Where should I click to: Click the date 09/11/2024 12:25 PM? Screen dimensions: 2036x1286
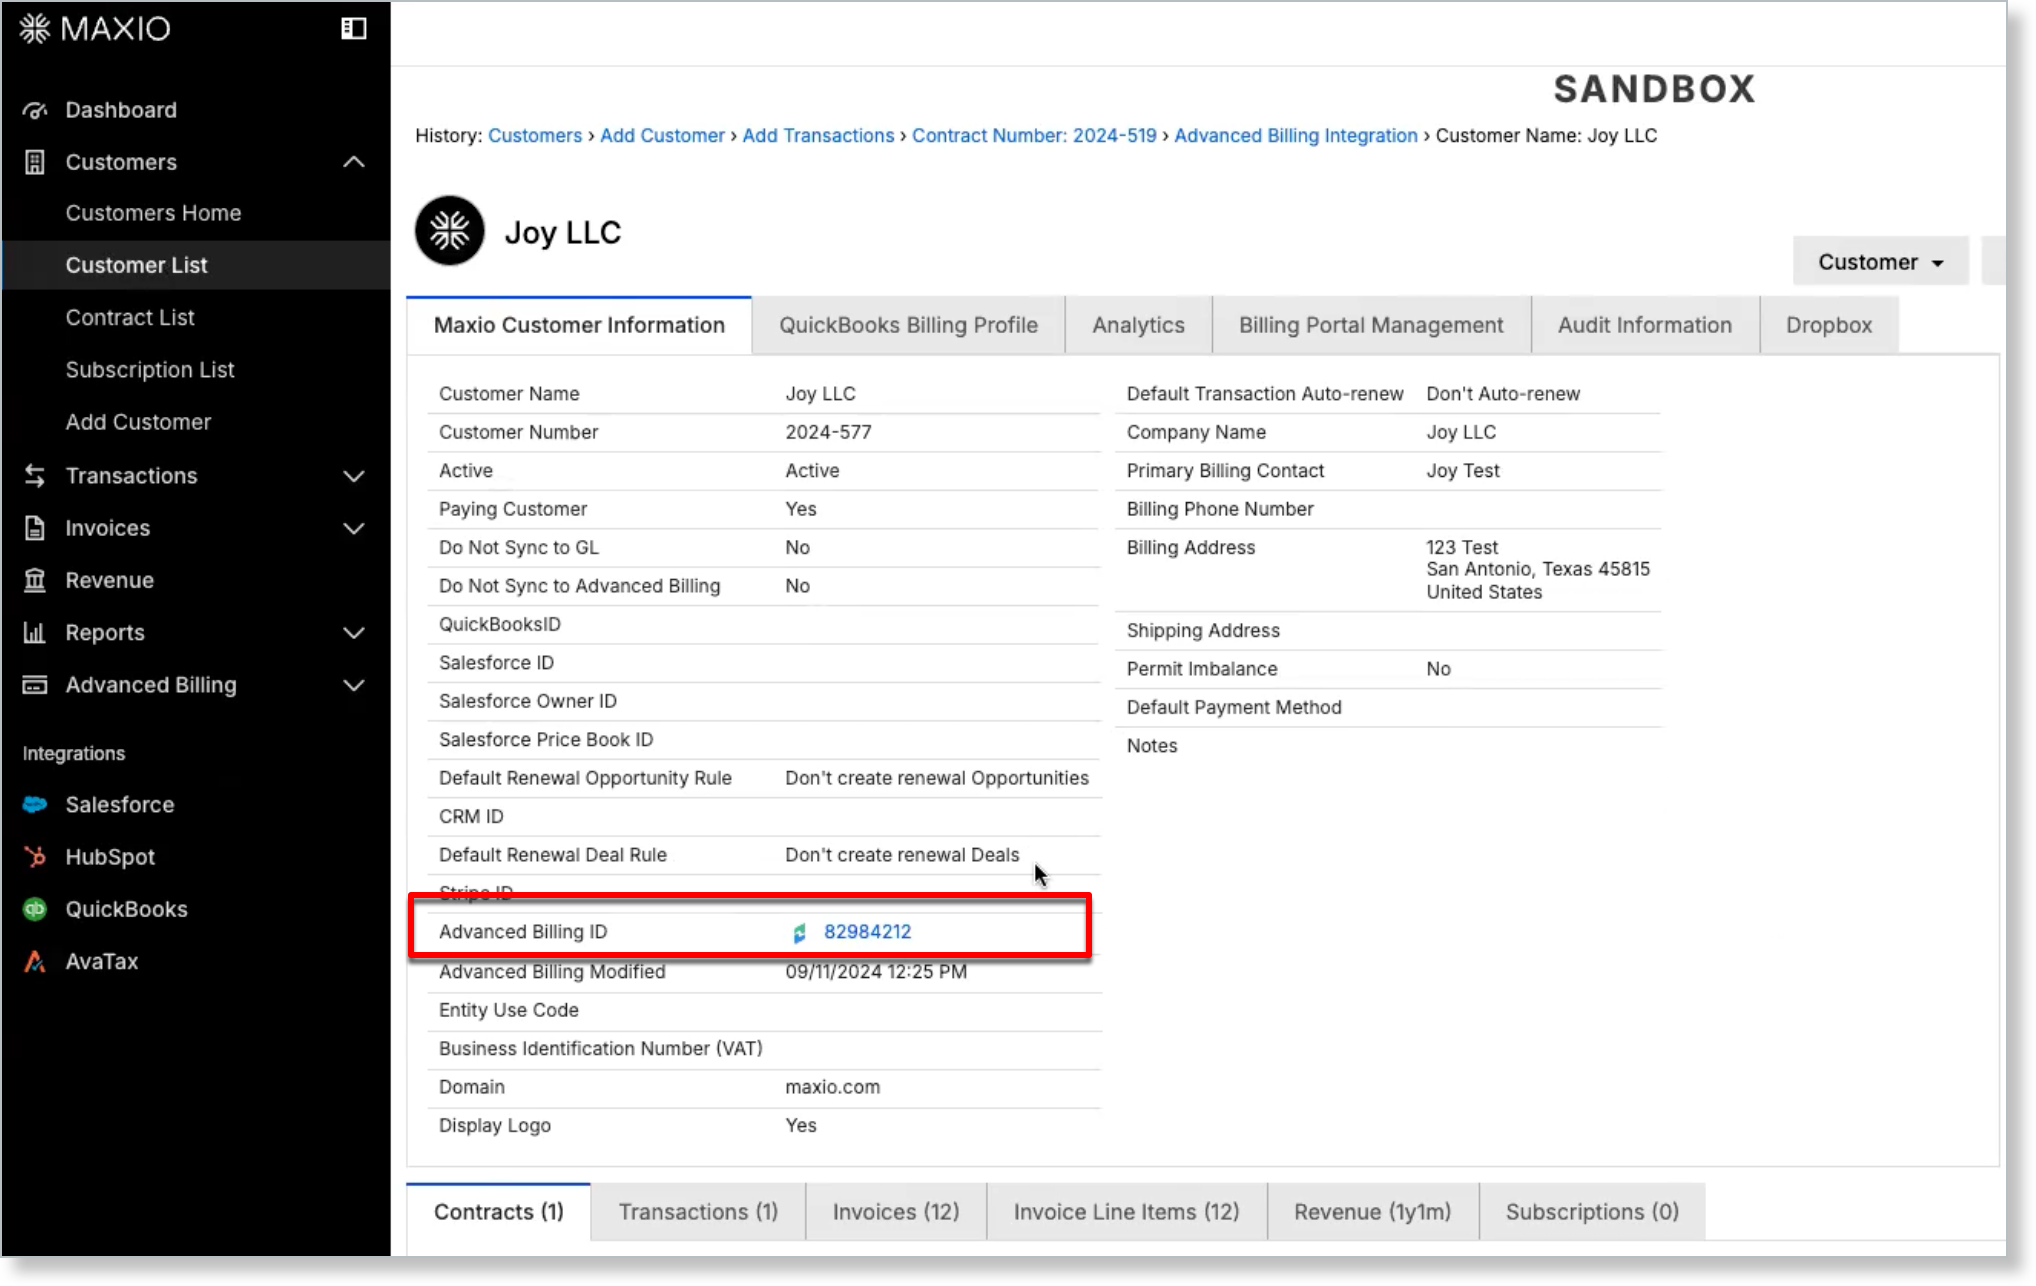point(876,972)
